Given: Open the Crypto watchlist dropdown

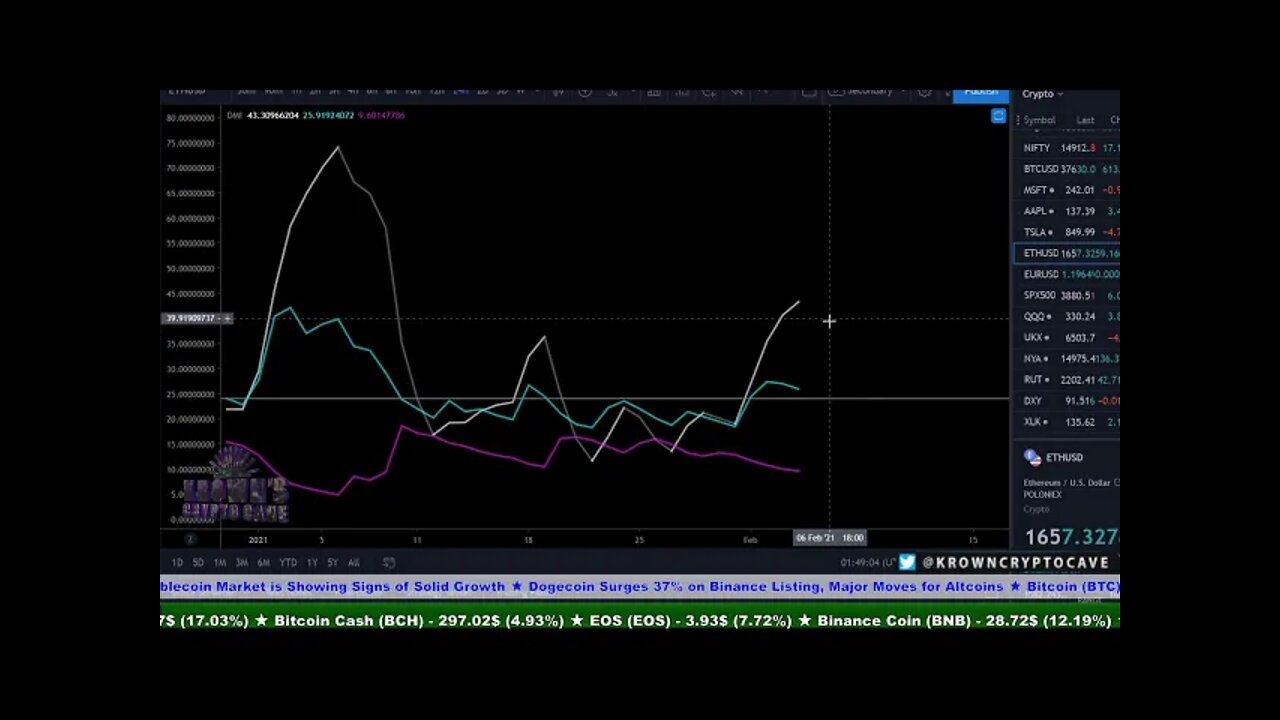Looking at the screenshot, I should [x=1042, y=94].
